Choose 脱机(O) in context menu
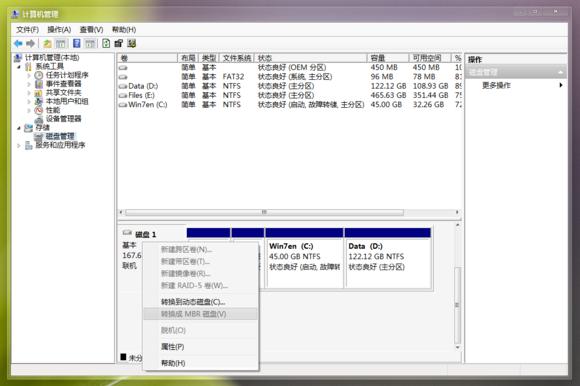This screenshot has height=386, width=580. 201,330
